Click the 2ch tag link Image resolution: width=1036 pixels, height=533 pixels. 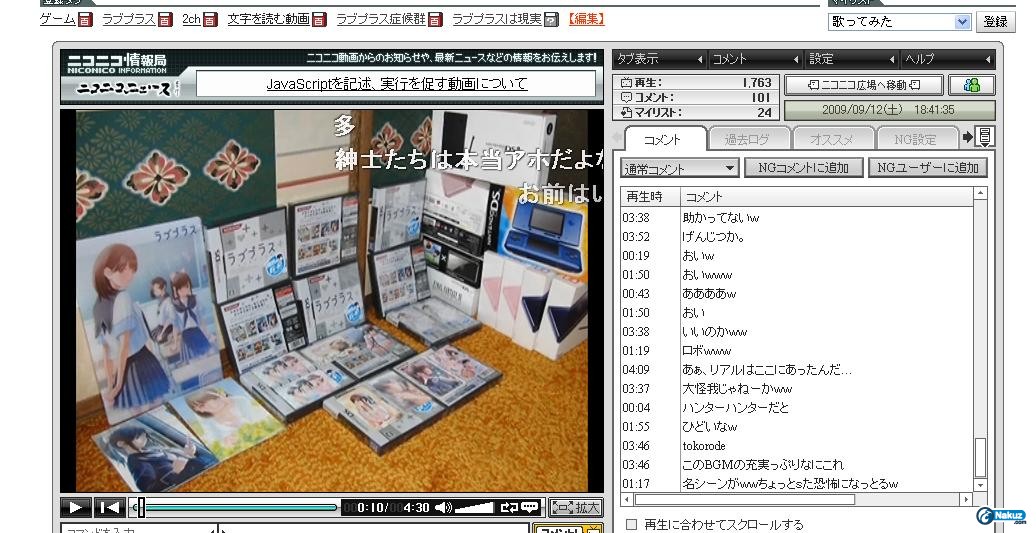(x=192, y=19)
